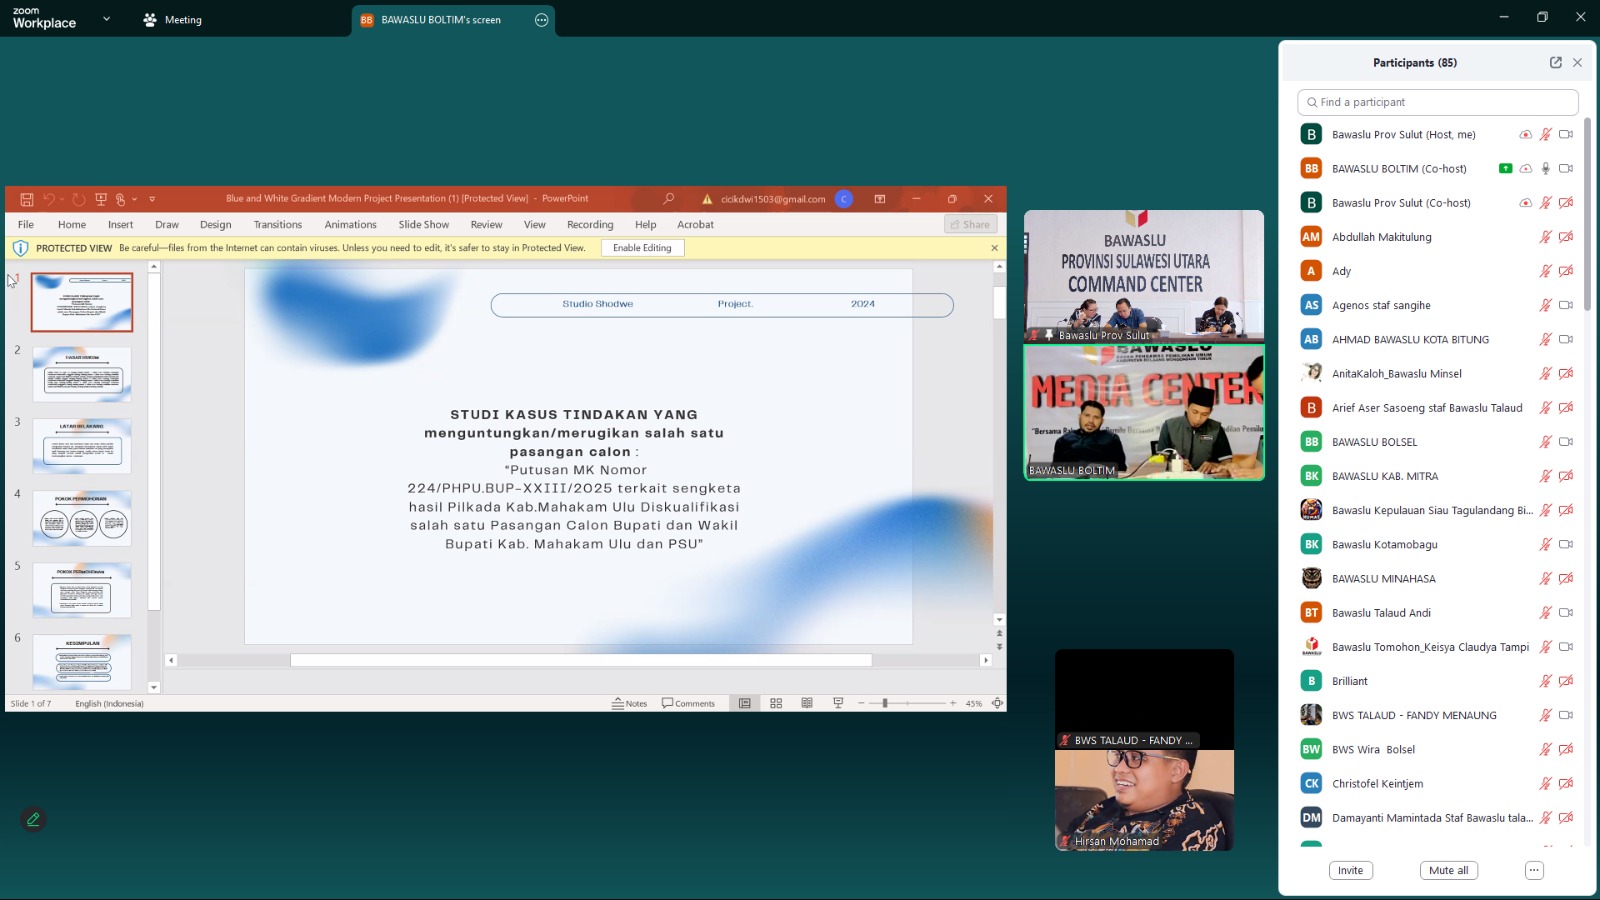The image size is (1600, 900).
Task: Click the Mute all button
Action: [1448, 870]
